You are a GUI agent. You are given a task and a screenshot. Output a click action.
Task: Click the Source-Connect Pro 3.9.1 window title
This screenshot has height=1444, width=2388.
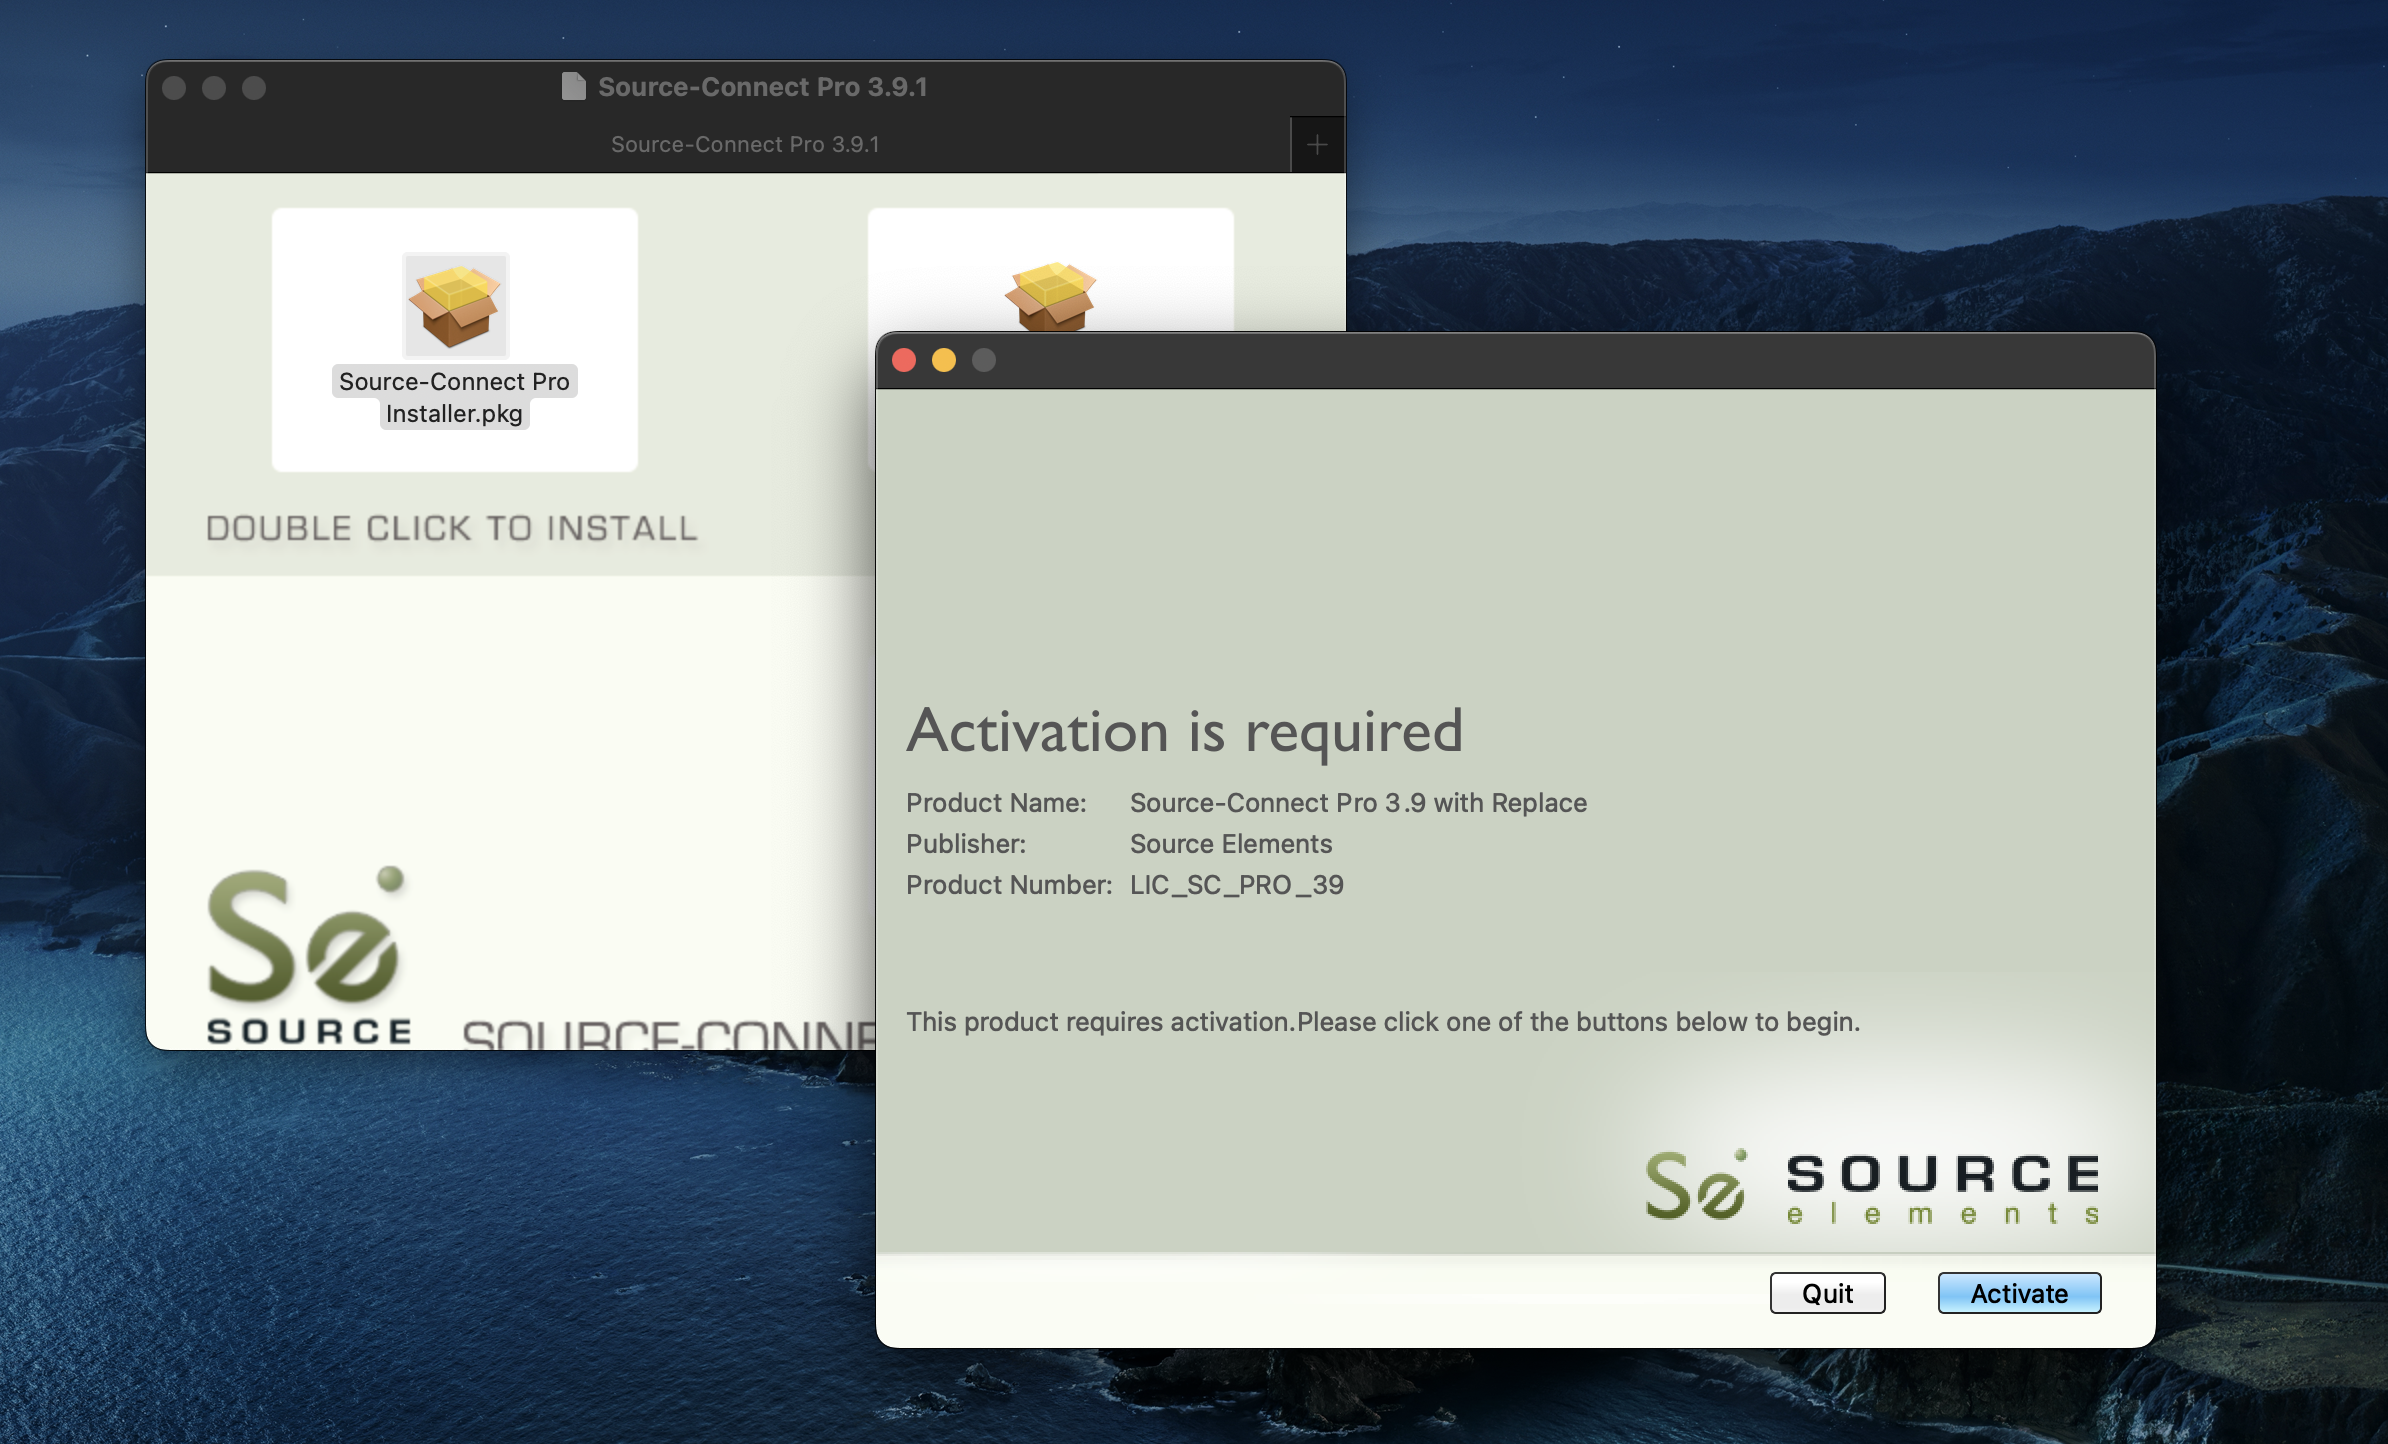coord(762,87)
